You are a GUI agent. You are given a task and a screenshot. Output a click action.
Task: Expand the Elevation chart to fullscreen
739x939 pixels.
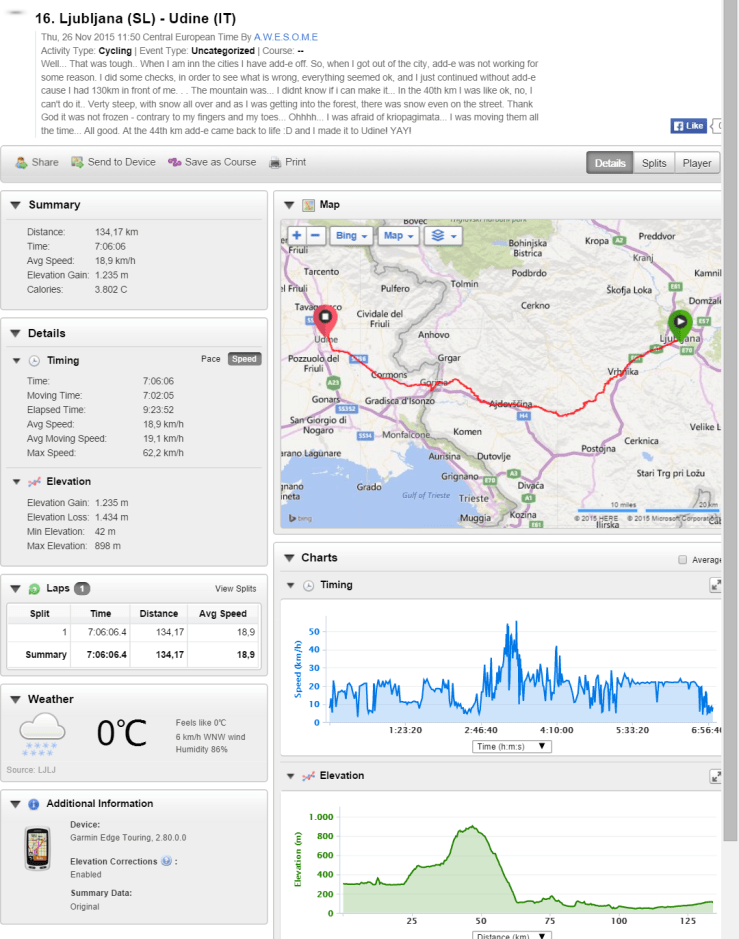point(716,776)
